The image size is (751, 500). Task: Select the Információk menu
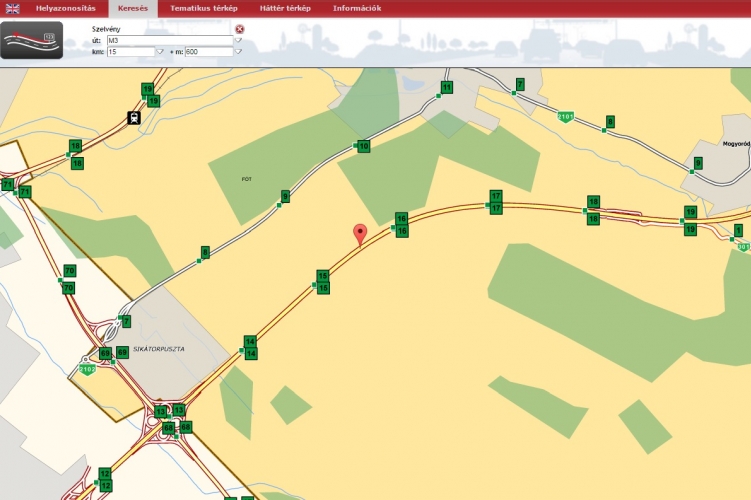(x=356, y=8)
